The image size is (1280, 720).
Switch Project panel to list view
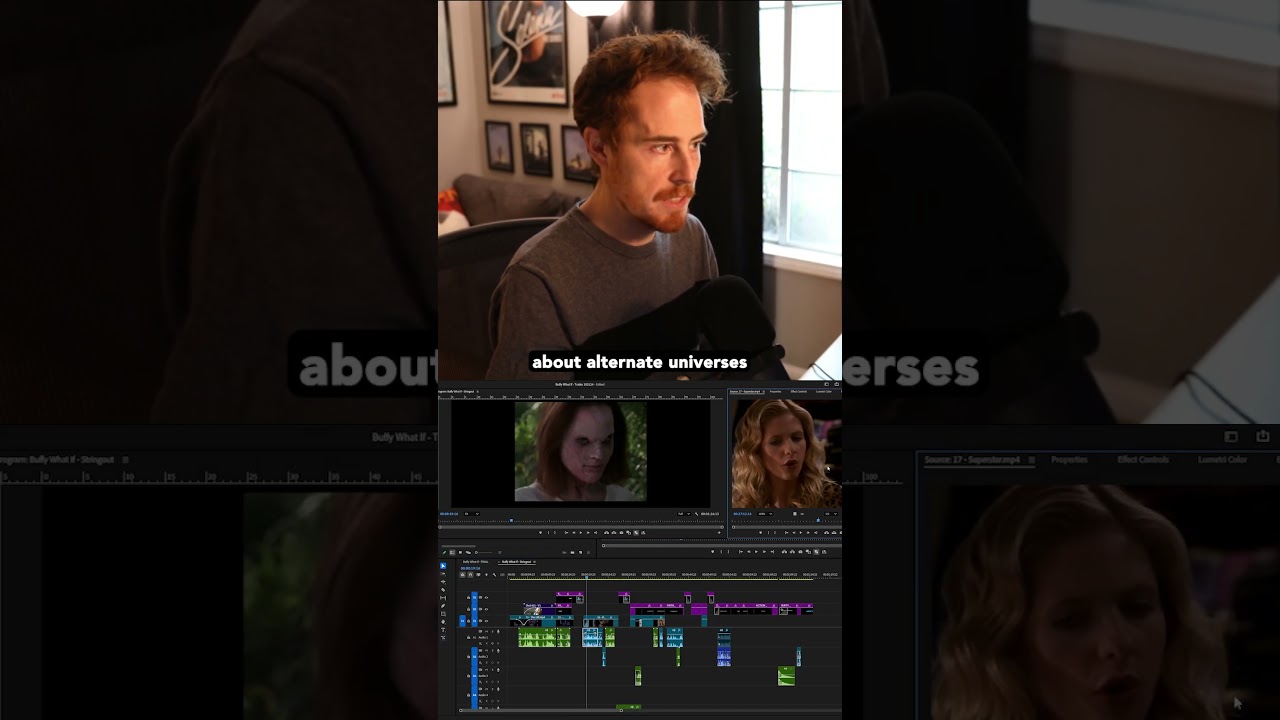[452, 552]
